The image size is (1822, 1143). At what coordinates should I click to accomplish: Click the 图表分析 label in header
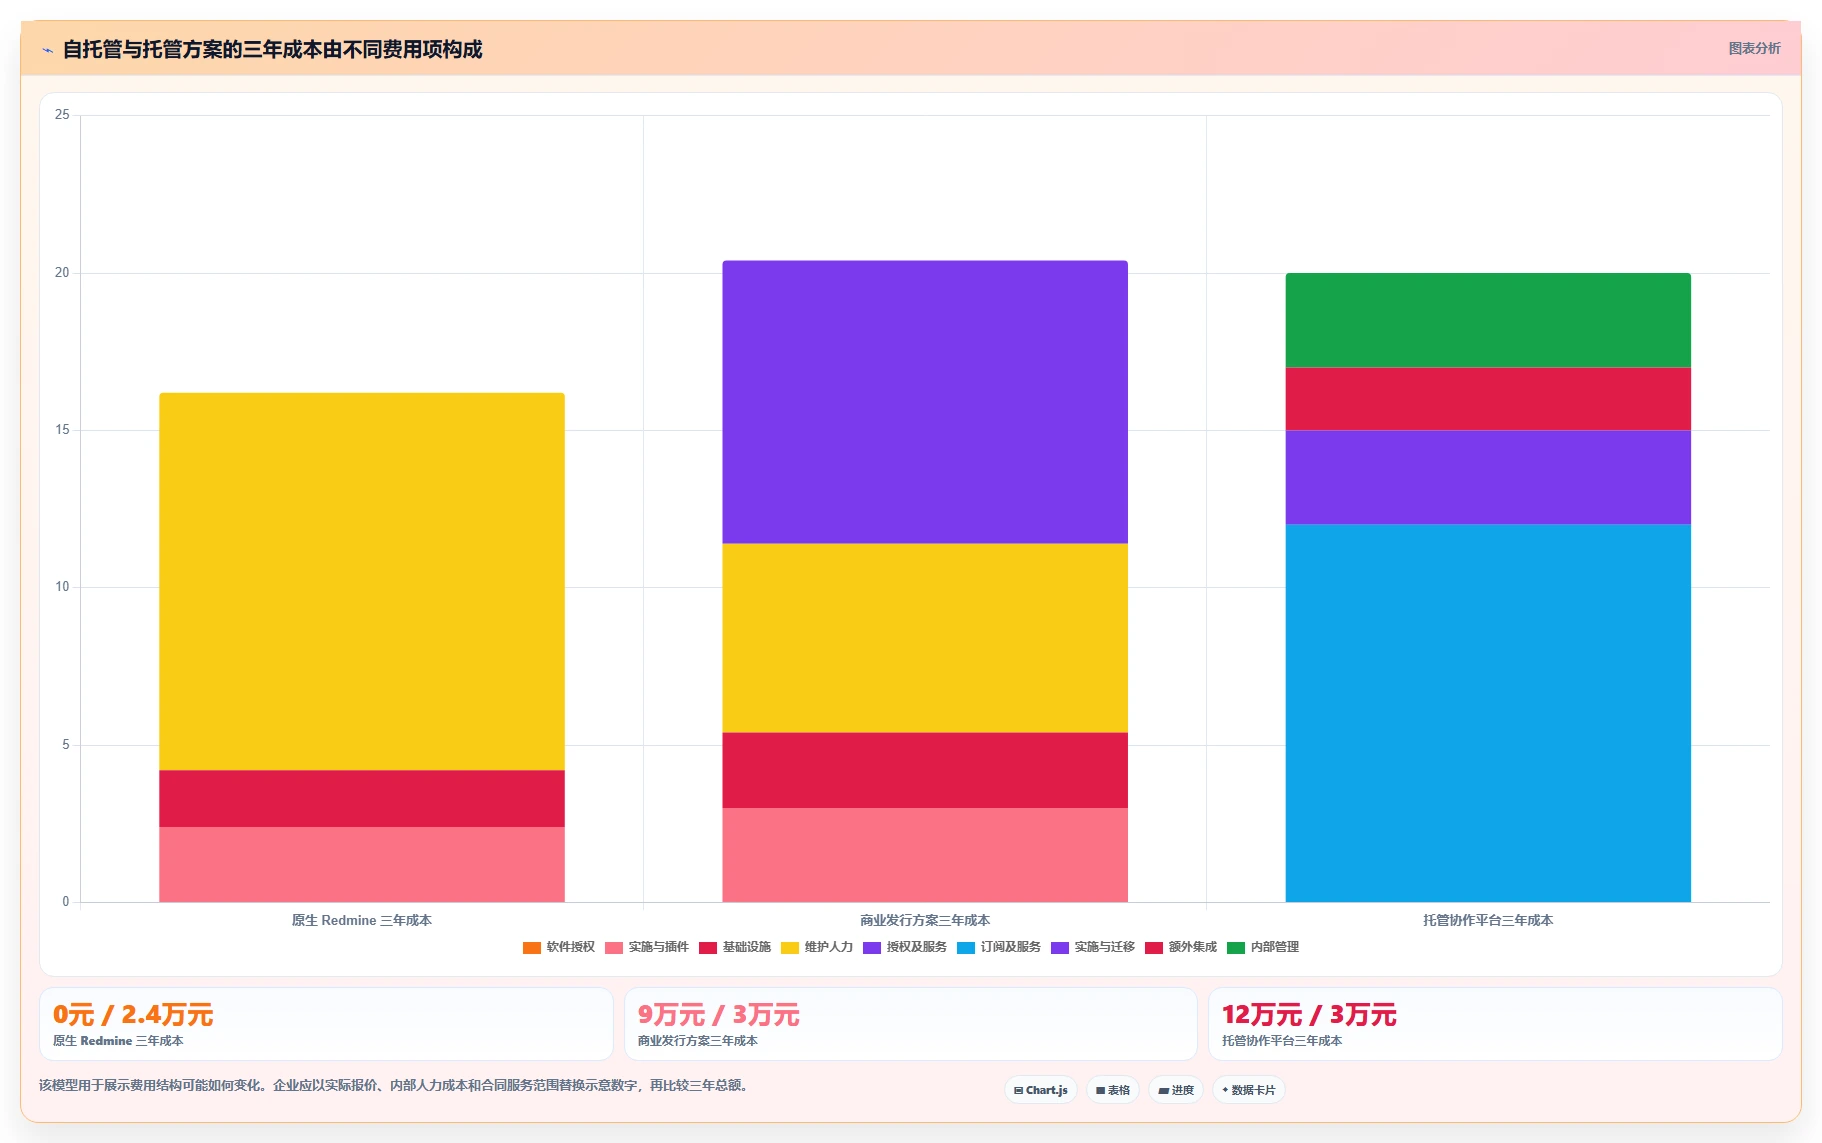pyautogui.click(x=1755, y=48)
